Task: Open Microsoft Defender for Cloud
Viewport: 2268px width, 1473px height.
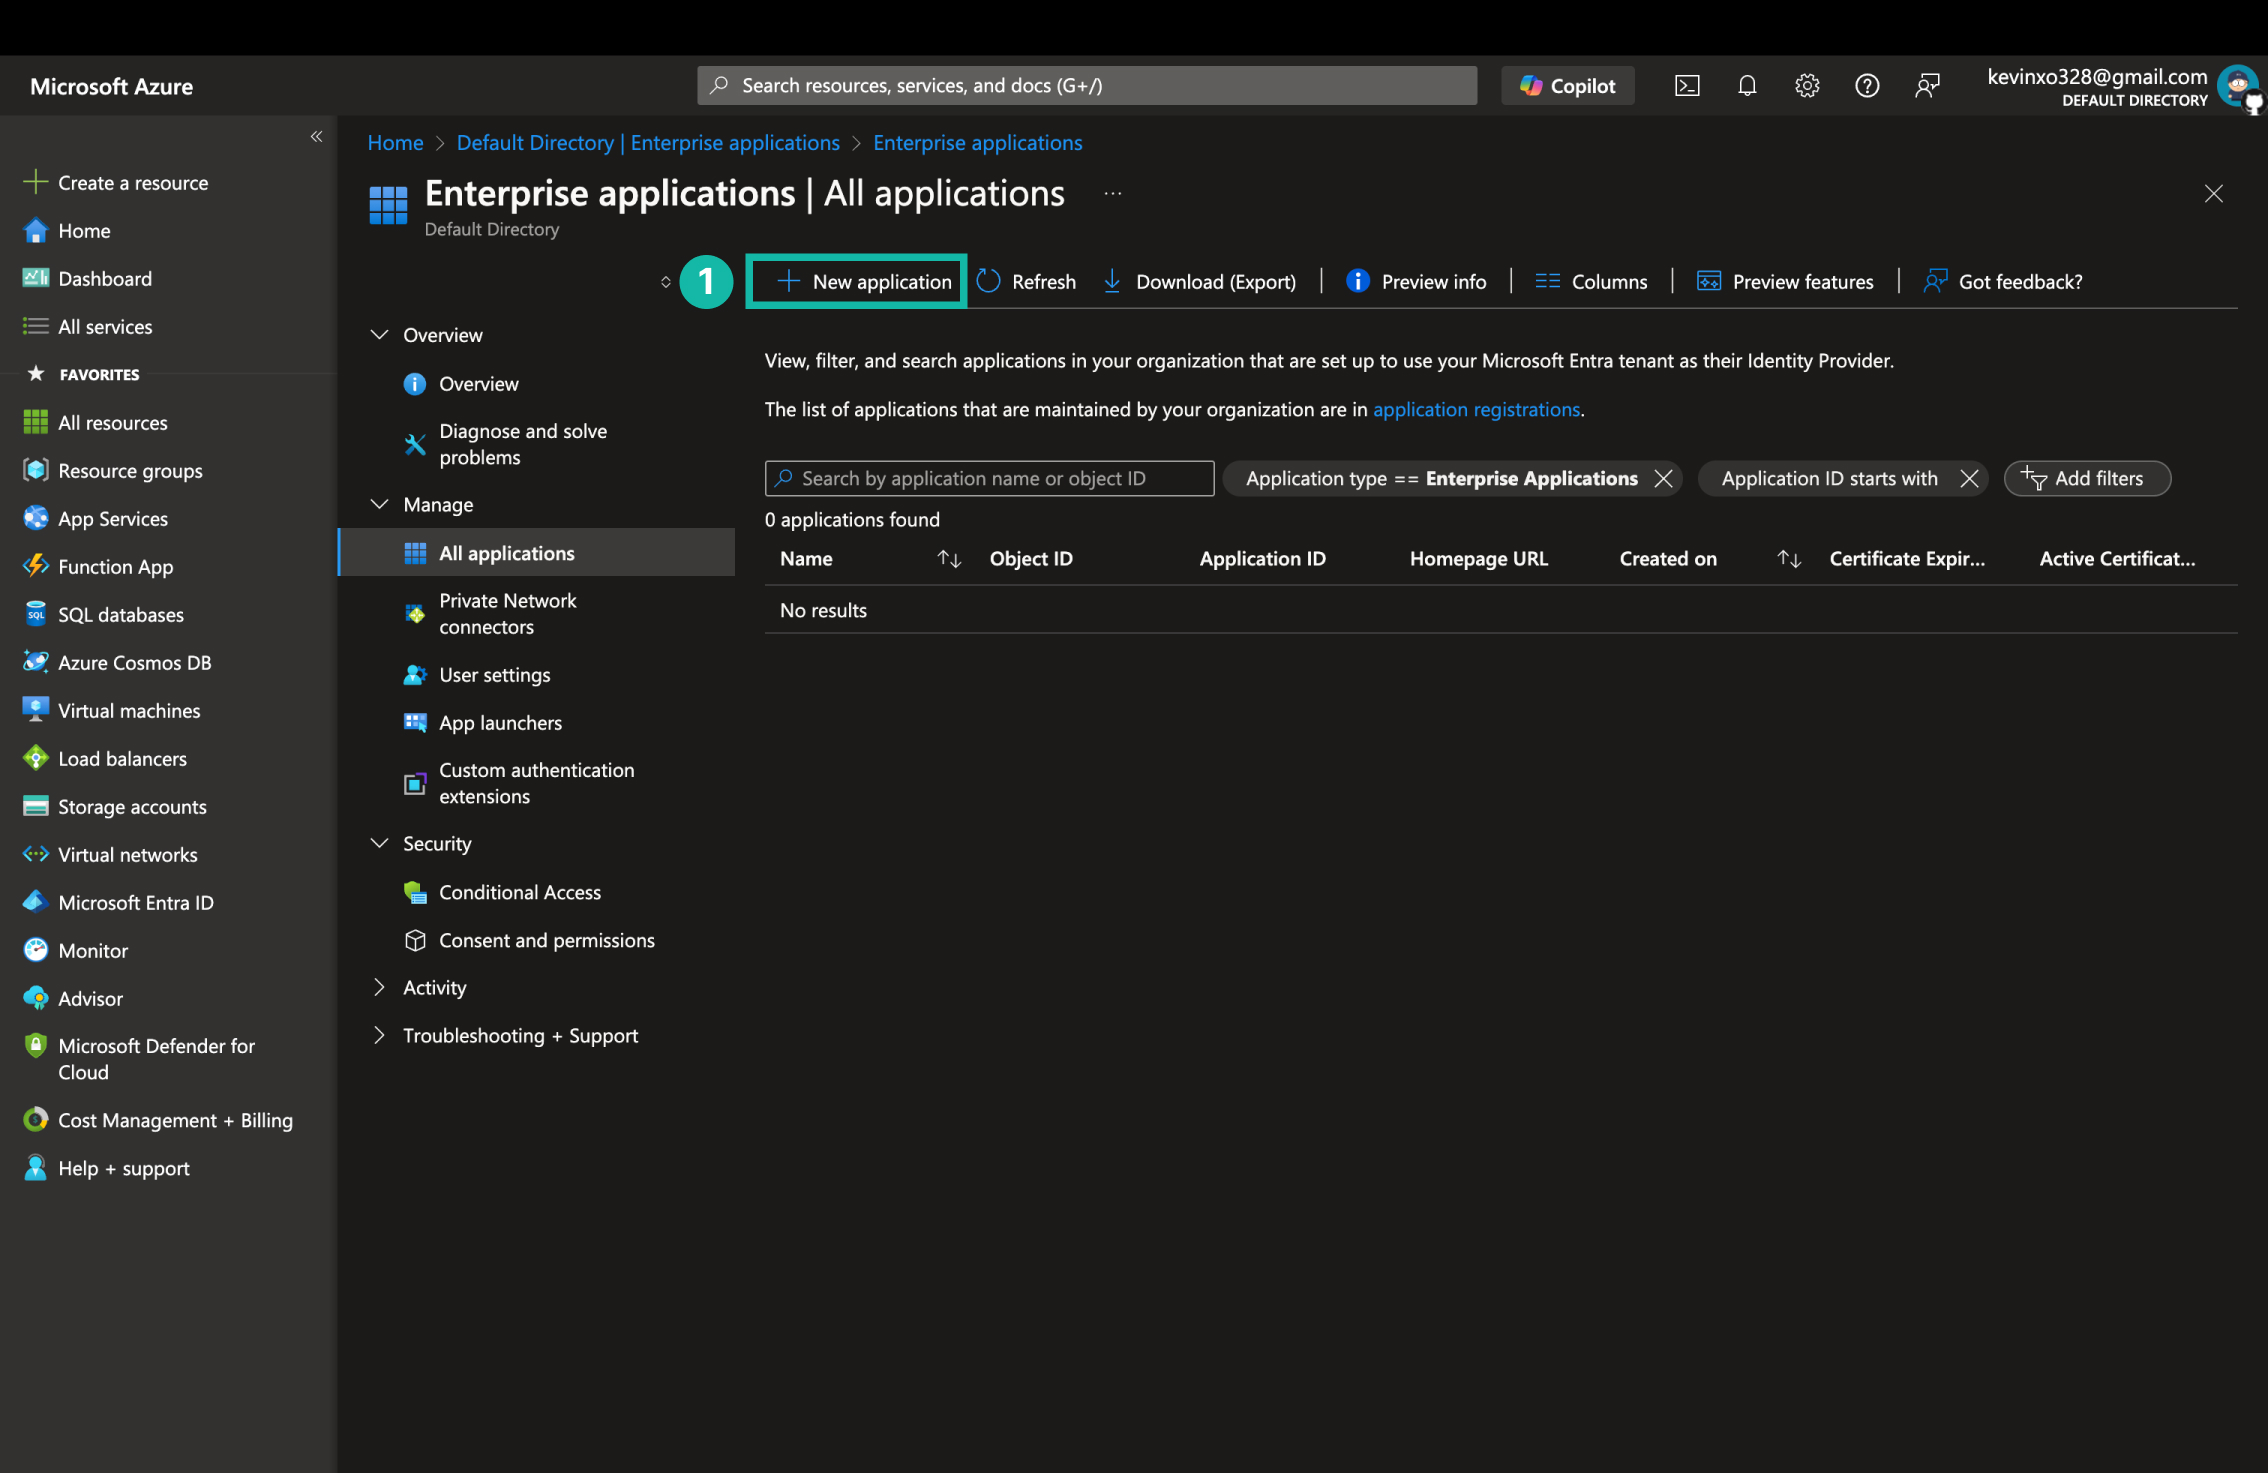Action: (140, 1058)
